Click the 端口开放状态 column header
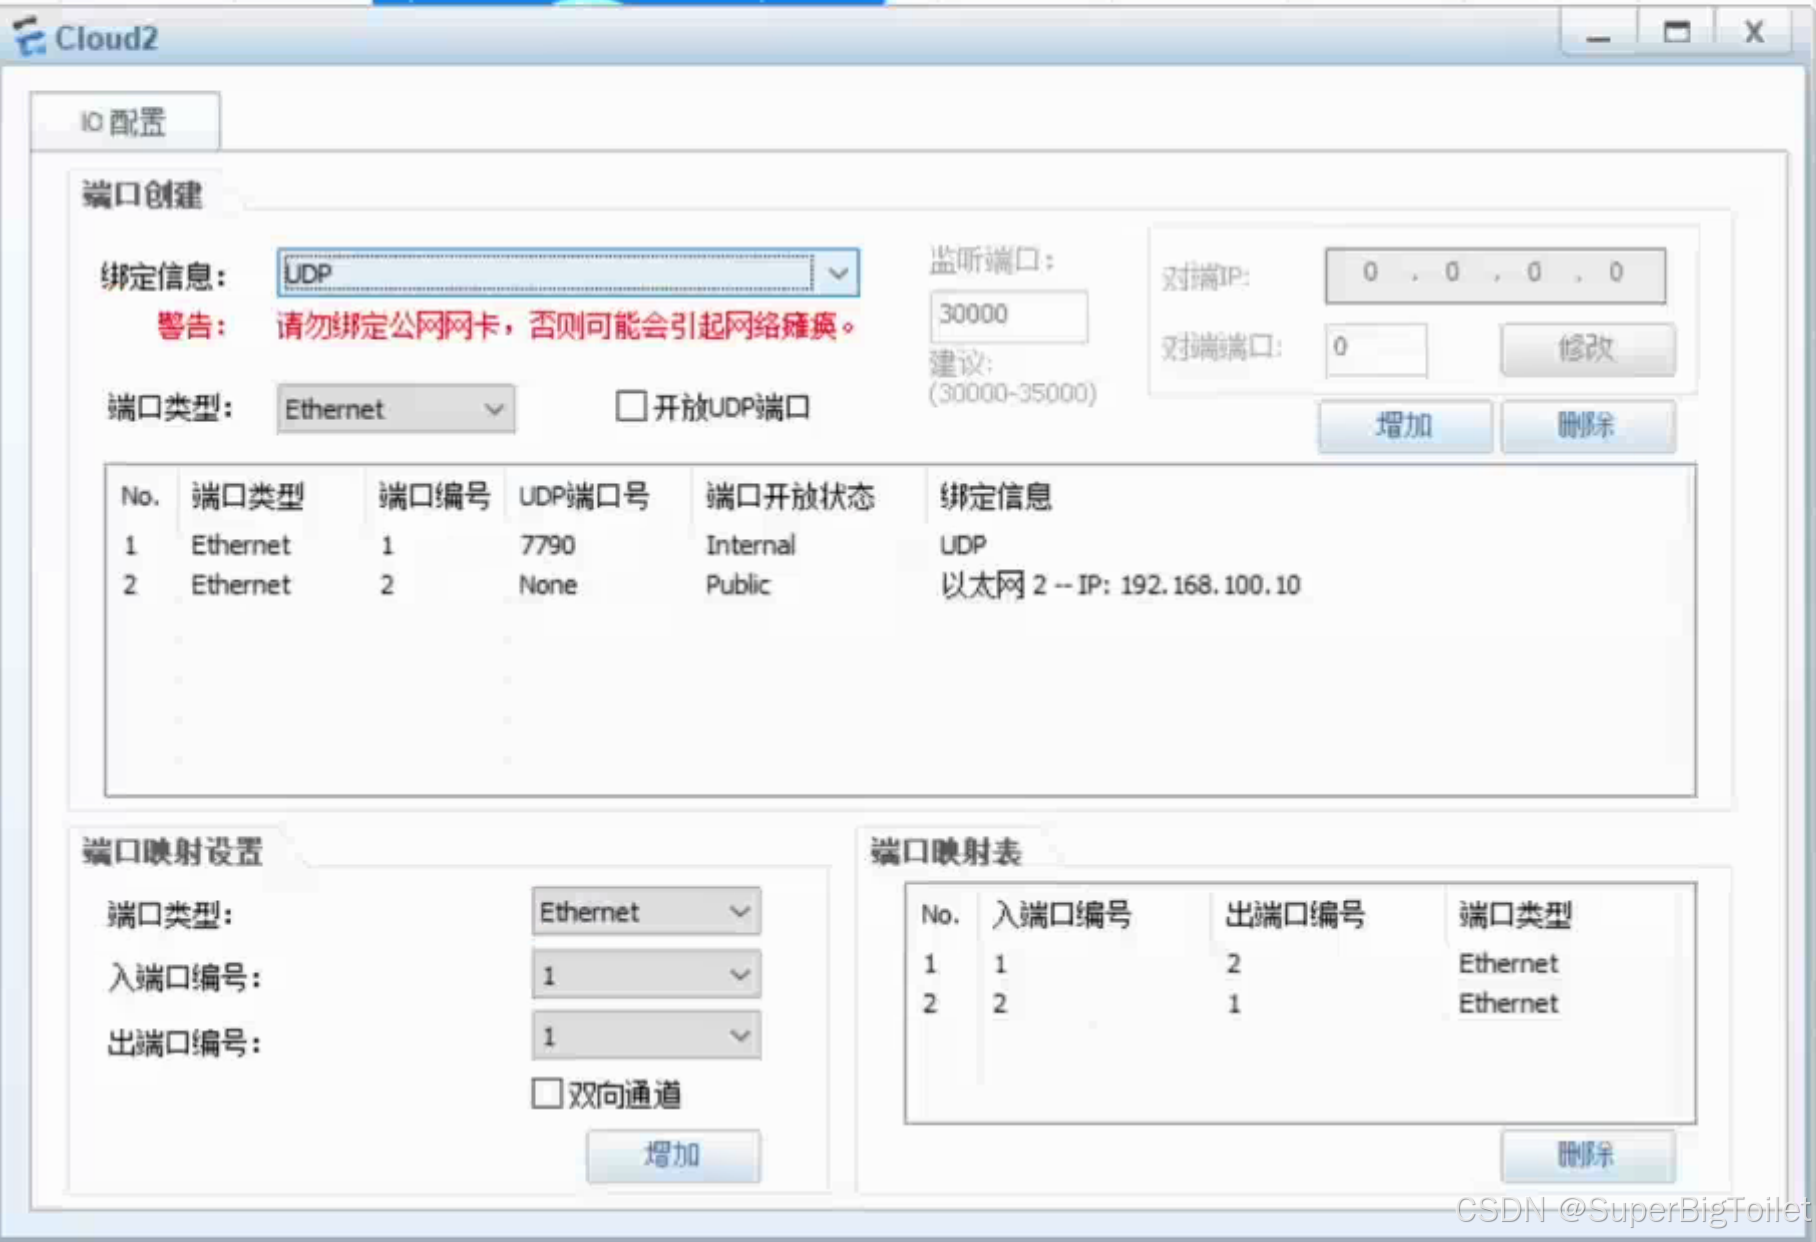 click(790, 496)
